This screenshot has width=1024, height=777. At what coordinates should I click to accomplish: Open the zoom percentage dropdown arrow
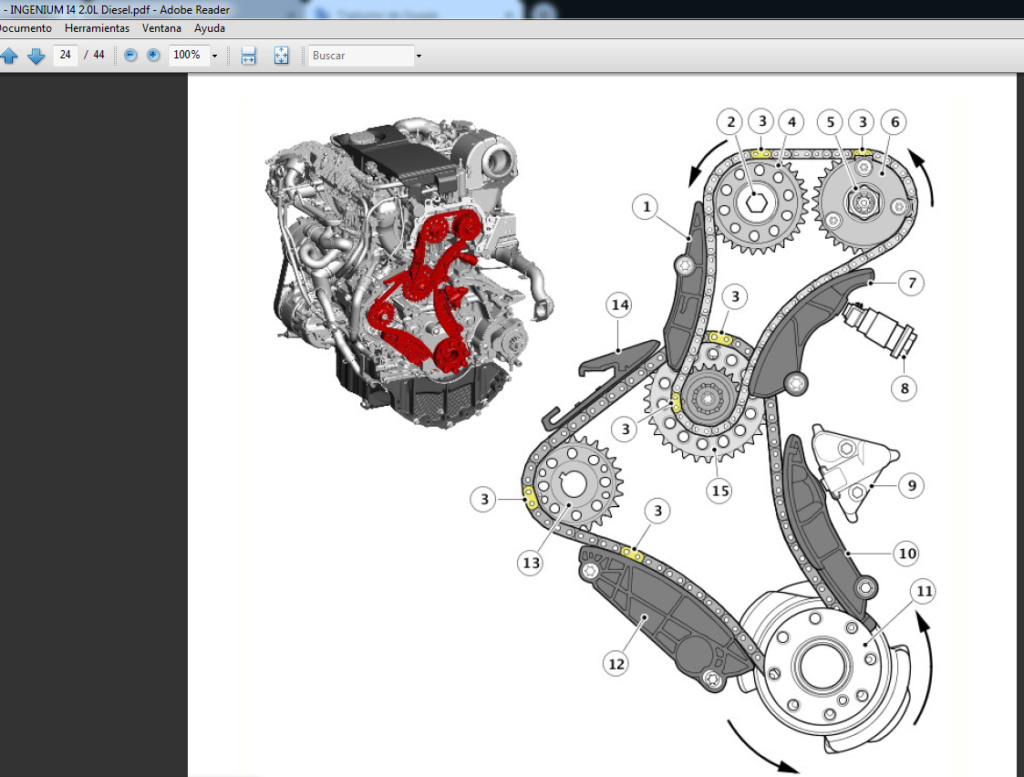[214, 55]
